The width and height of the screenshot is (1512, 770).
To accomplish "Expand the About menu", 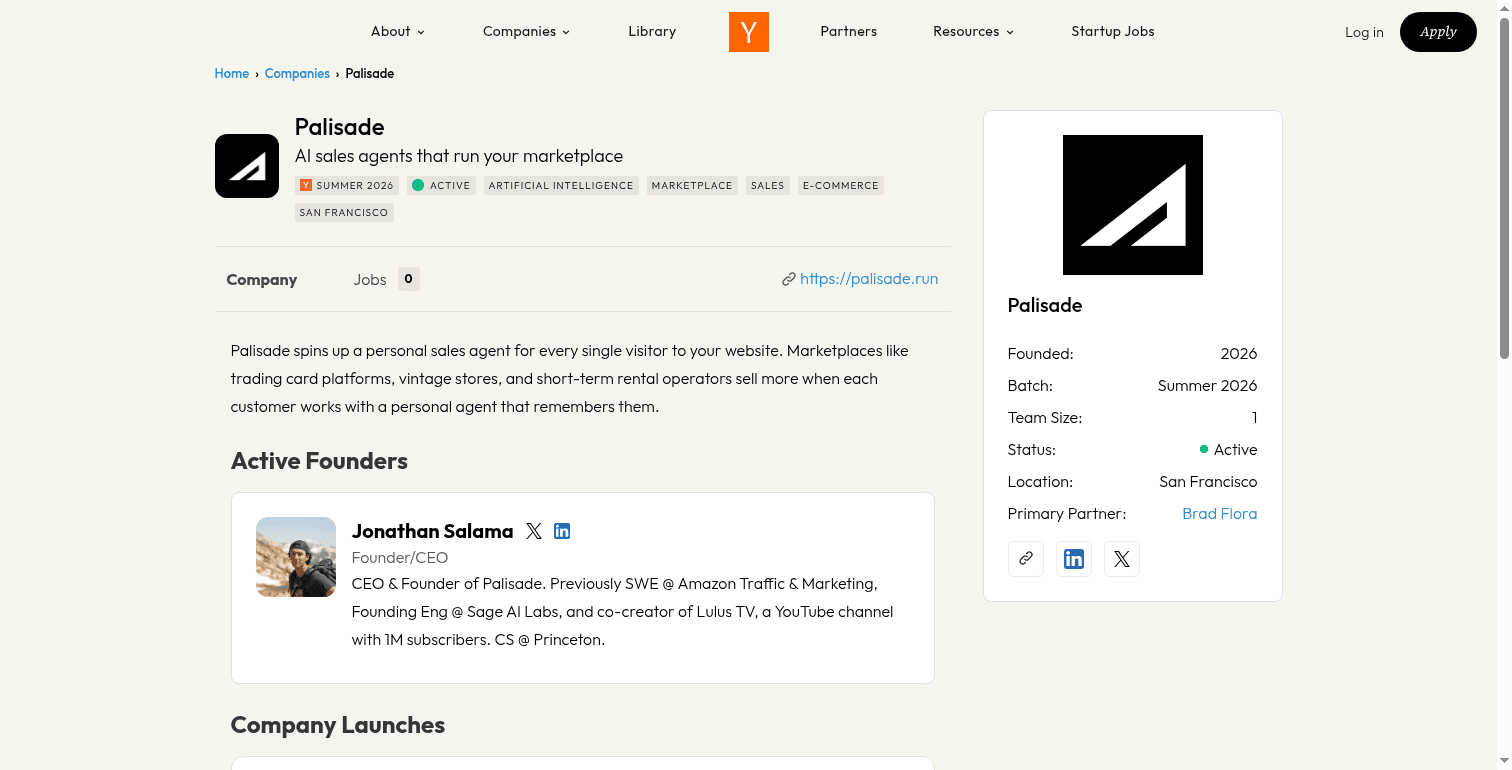I will (398, 31).
